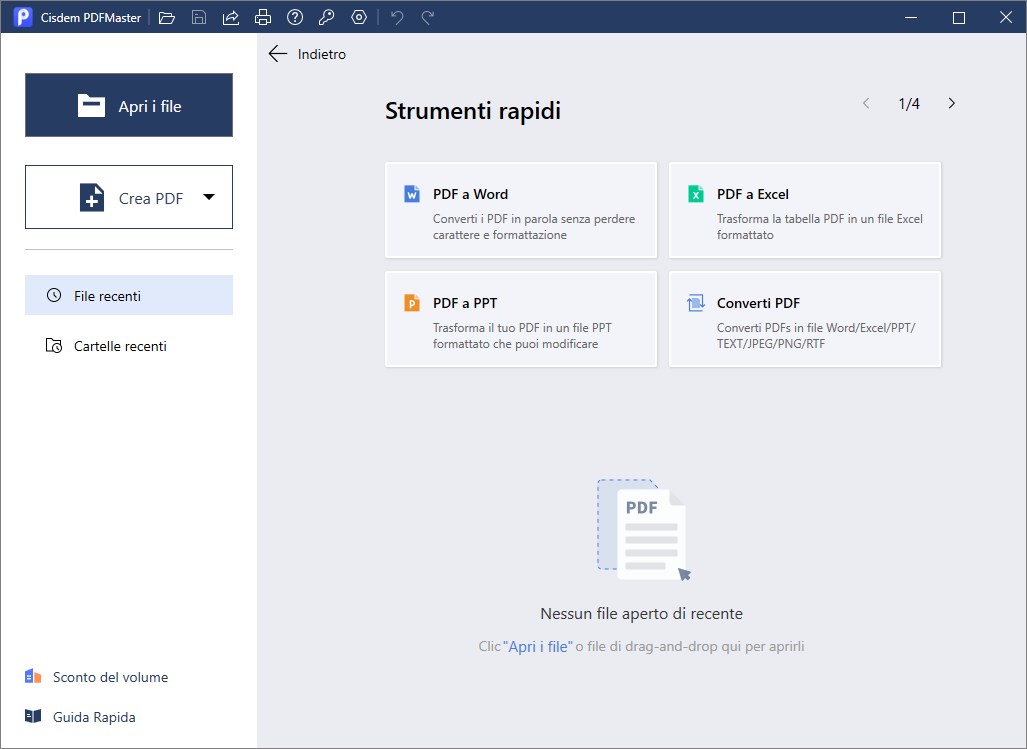Image resolution: width=1027 pixels, height=749 pixels.
Task: Click the Print toolbar icon
Action: point(262,16)
